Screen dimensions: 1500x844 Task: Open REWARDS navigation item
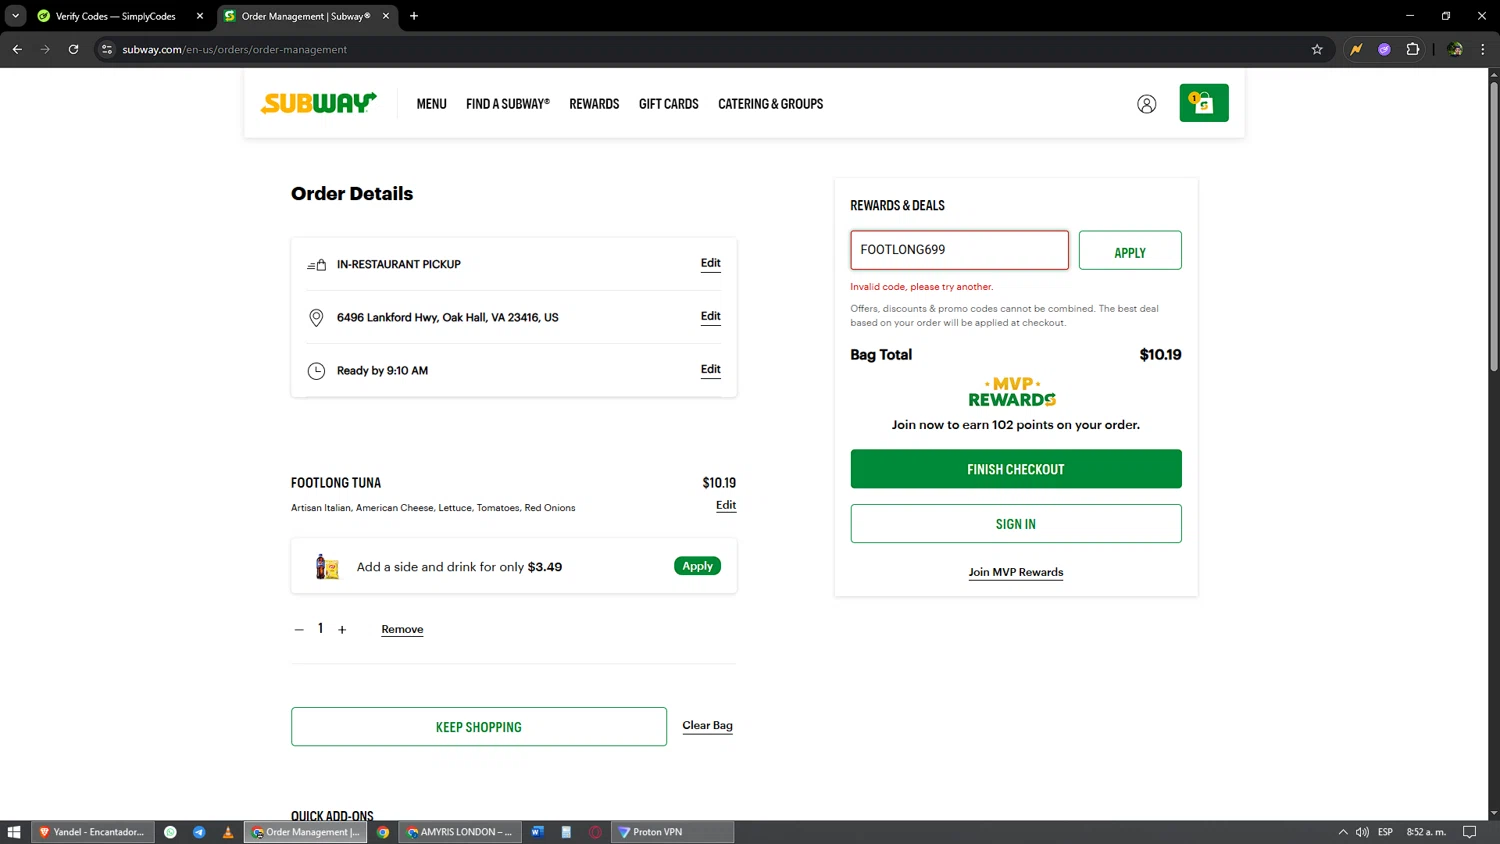[594, 104]
